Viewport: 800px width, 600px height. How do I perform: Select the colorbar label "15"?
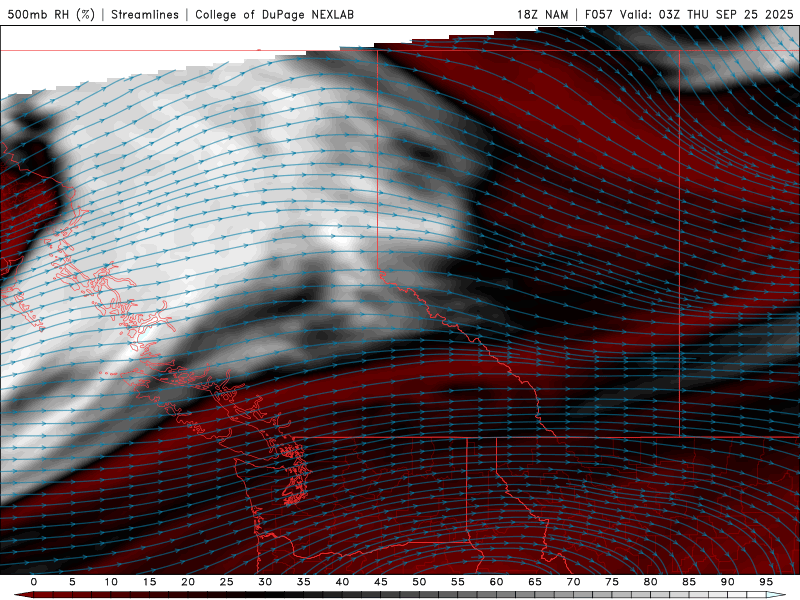point(149,582)
